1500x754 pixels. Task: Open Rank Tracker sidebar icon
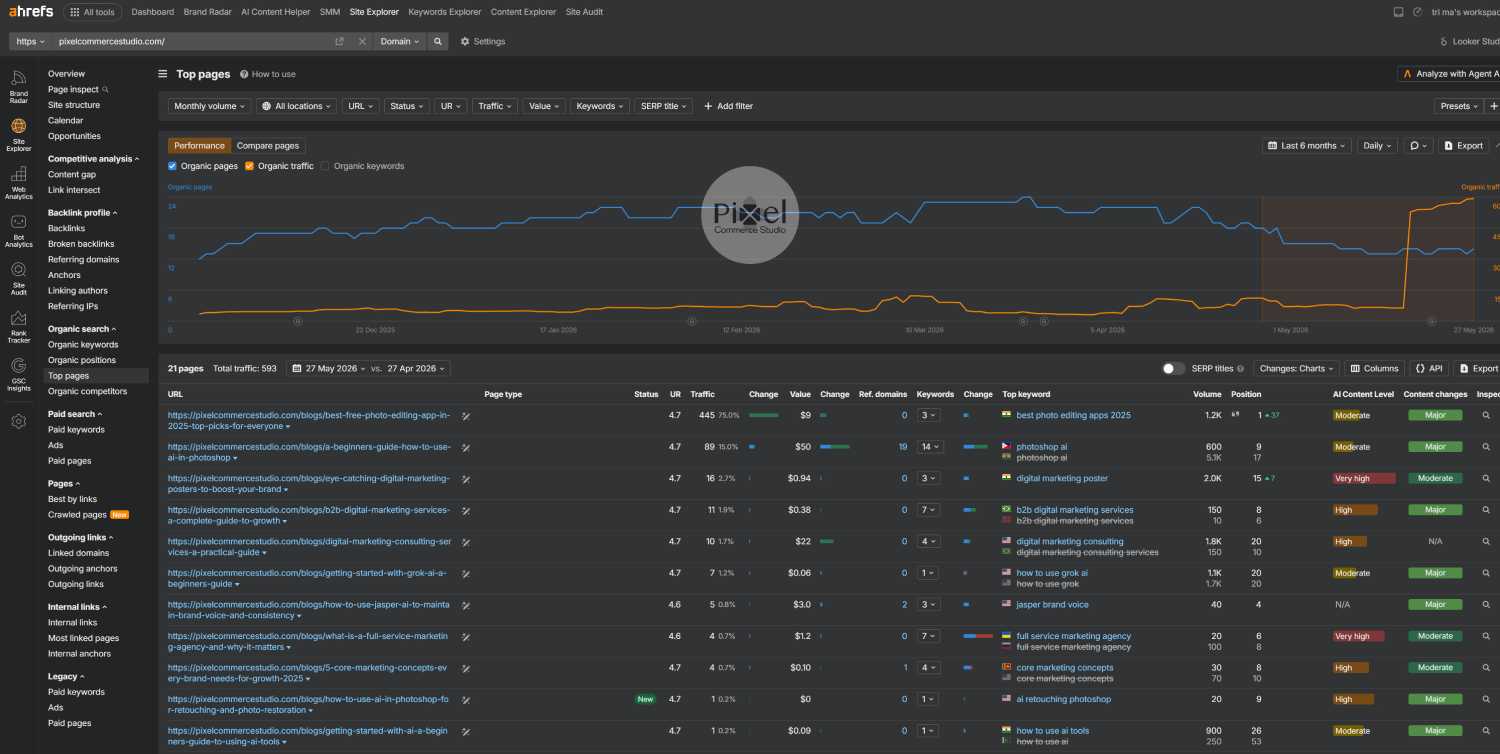18,327
